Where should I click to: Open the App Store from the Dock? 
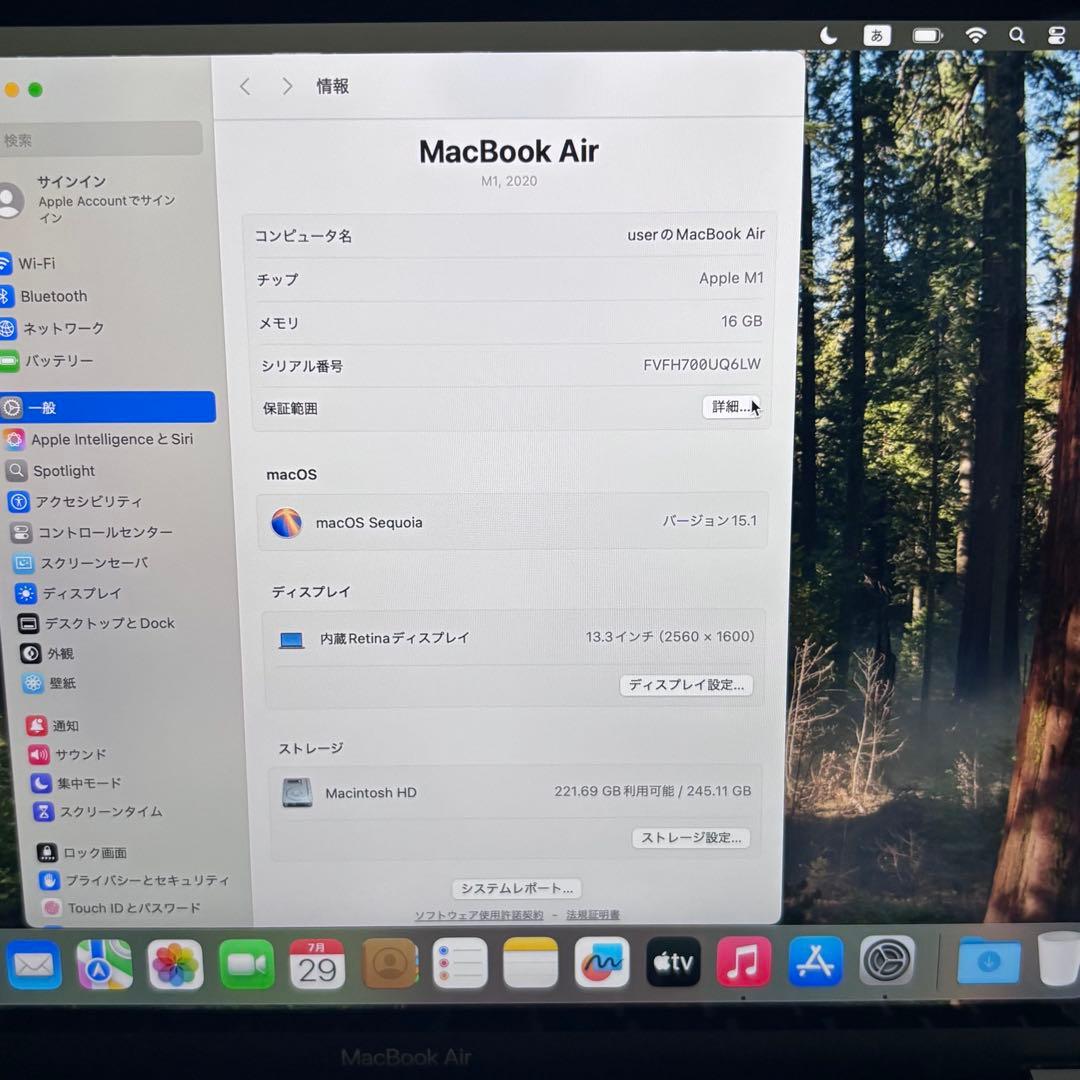[815, 962]
